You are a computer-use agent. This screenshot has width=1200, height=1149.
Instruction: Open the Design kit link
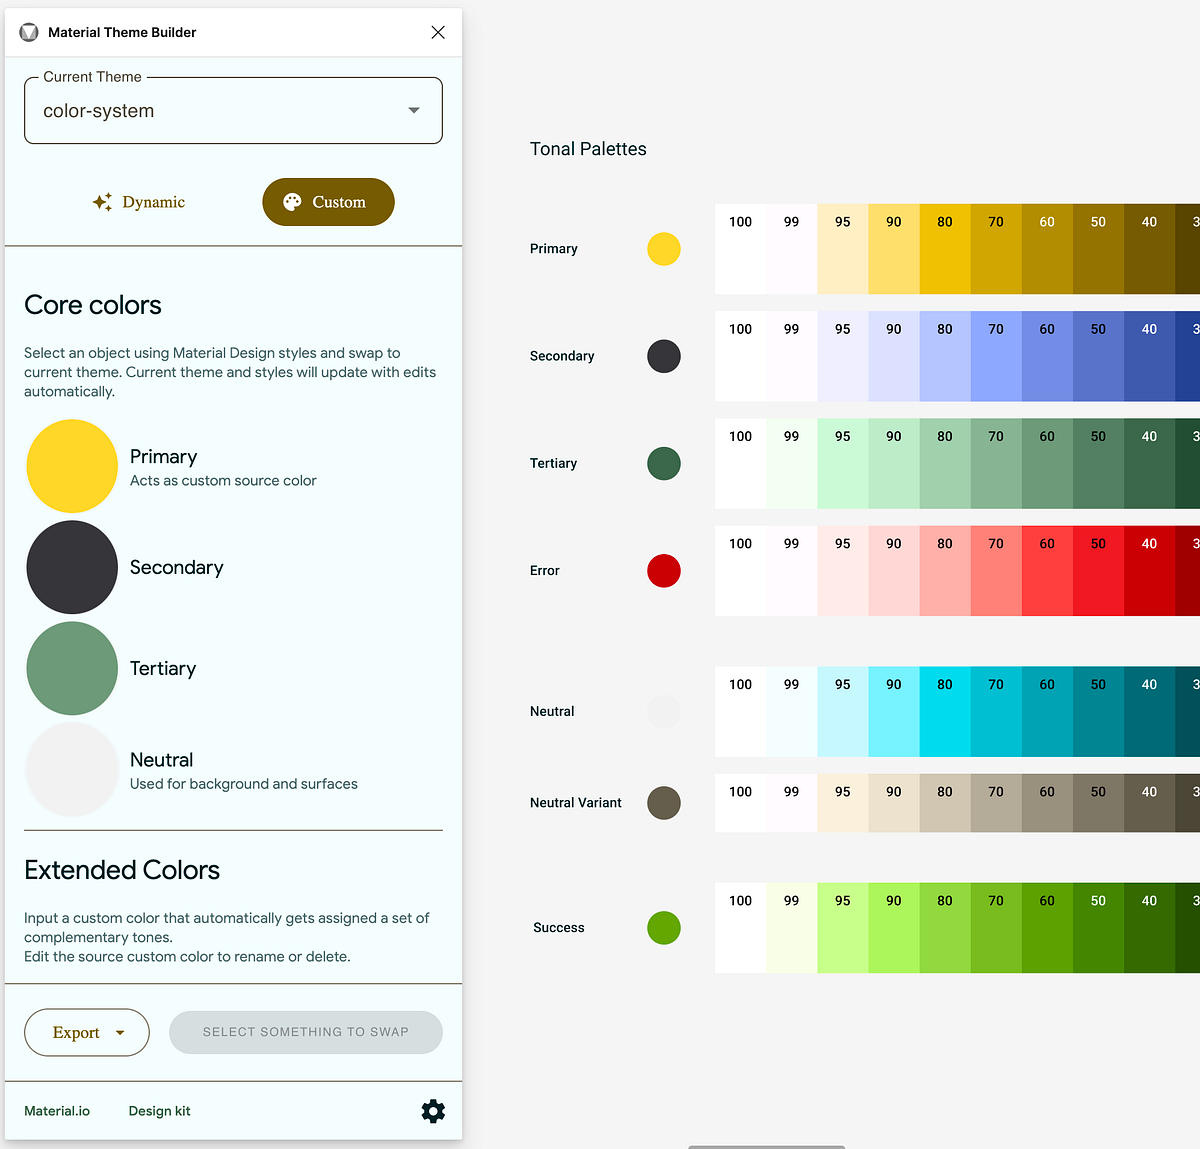(x=159, y=1111)
